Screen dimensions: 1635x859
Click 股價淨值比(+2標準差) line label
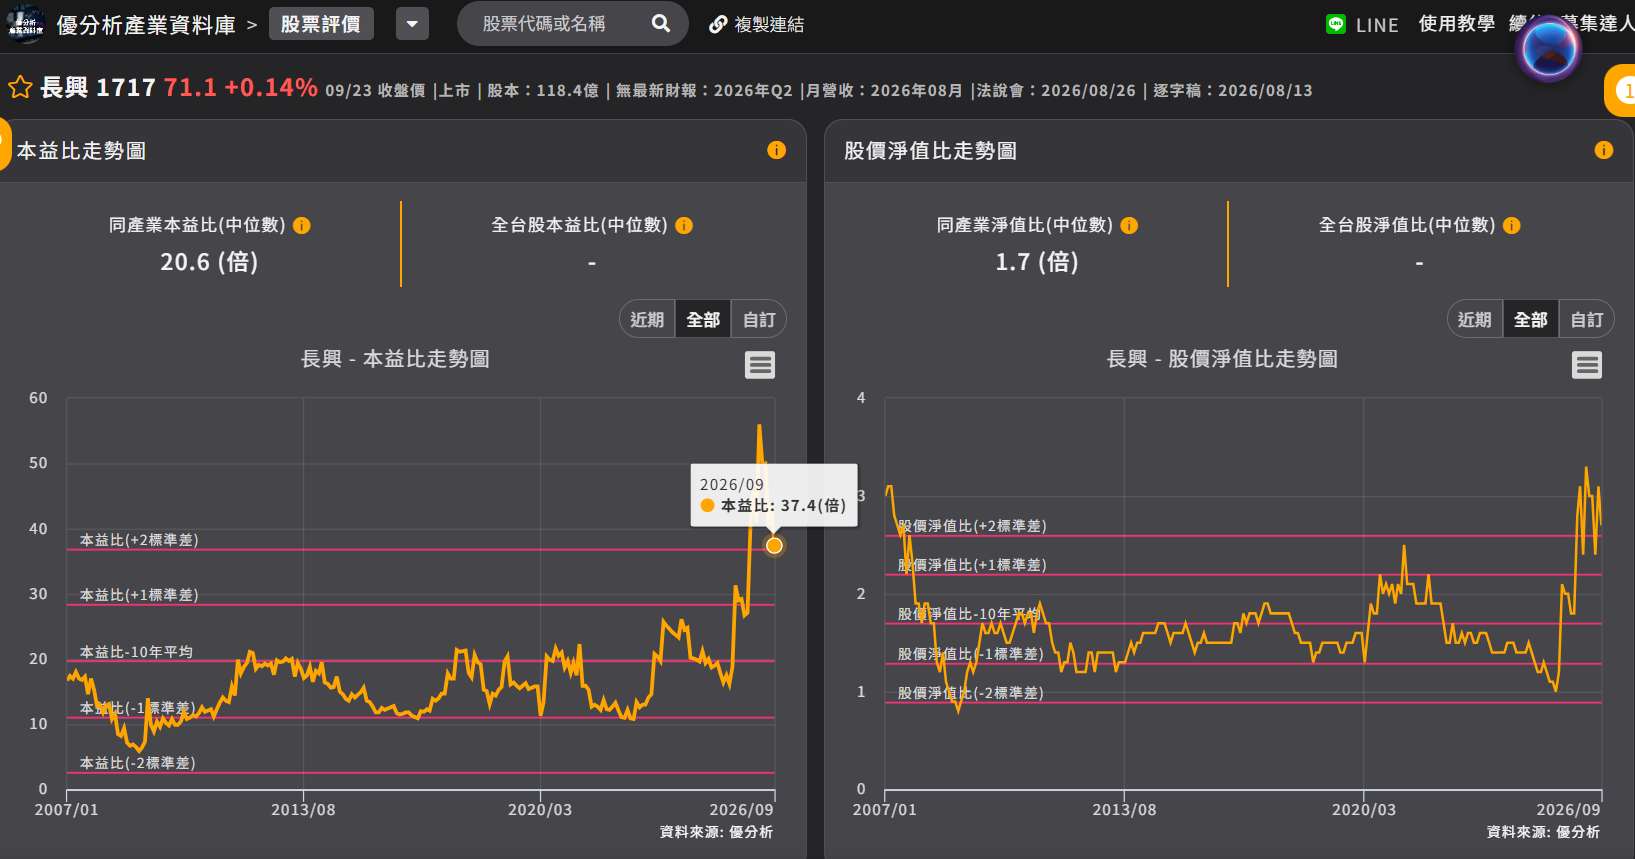point(972,526)
